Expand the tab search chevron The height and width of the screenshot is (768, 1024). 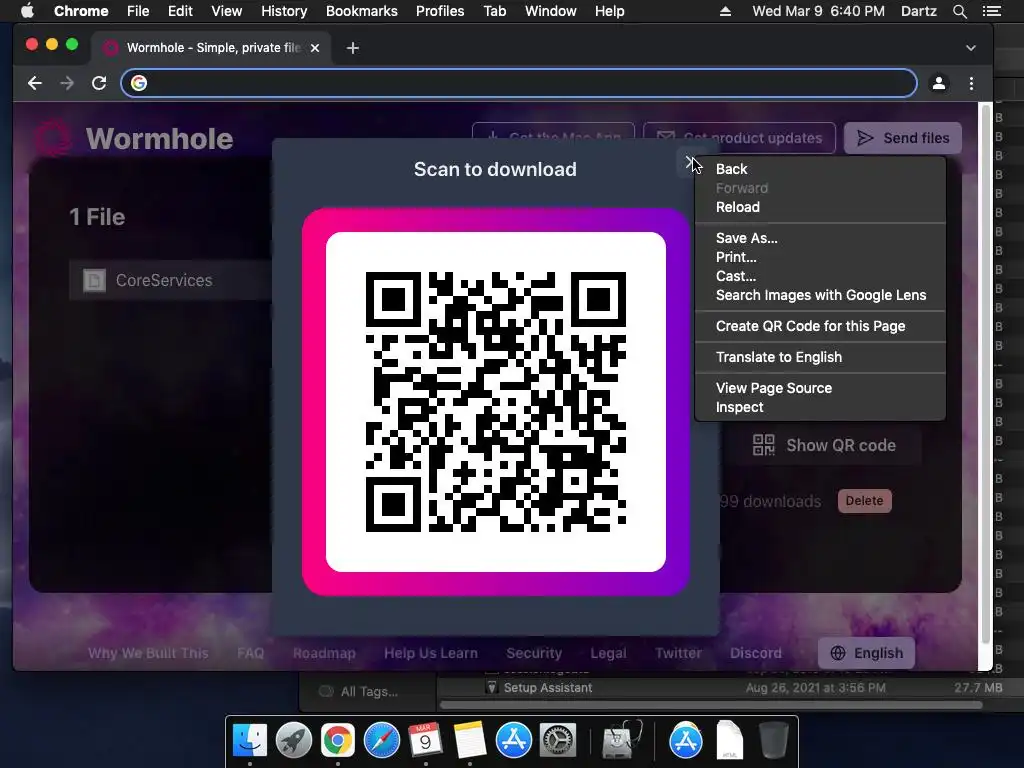(x=970, y=48)
